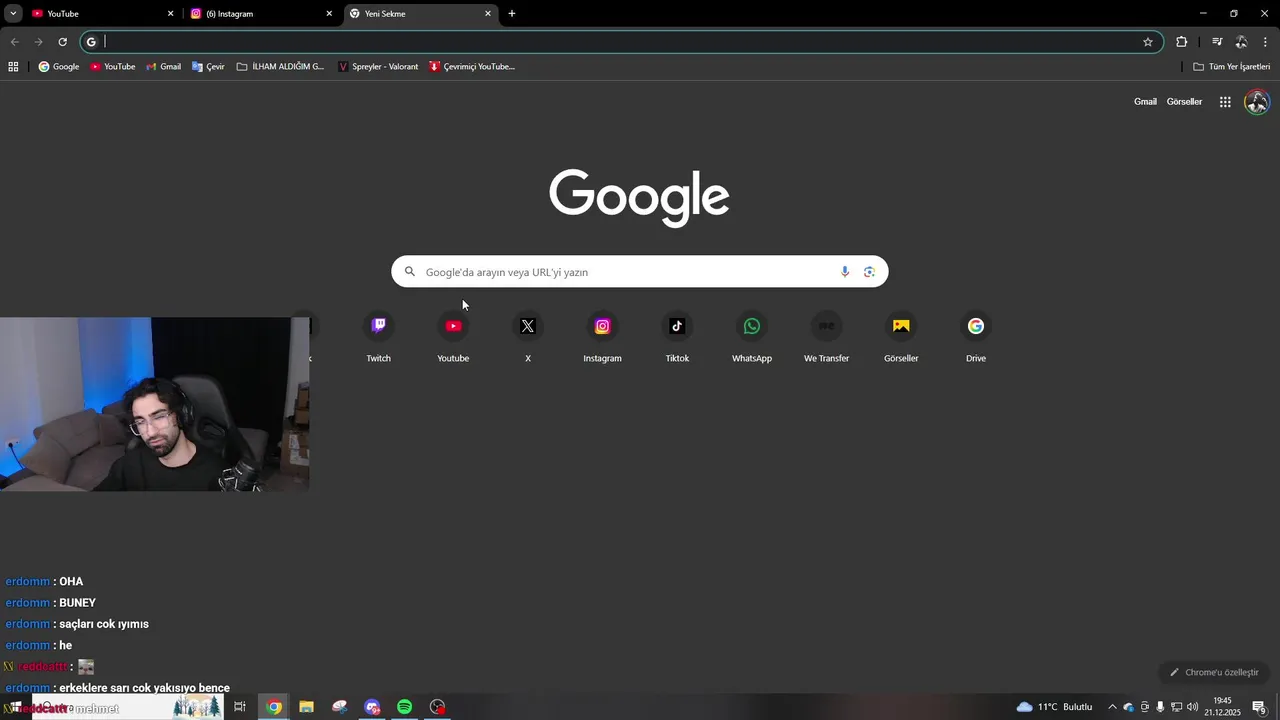This screenshot has height=720, width=1280.
Task: Open Chrome from the taskbar
Action: (274, 707)
